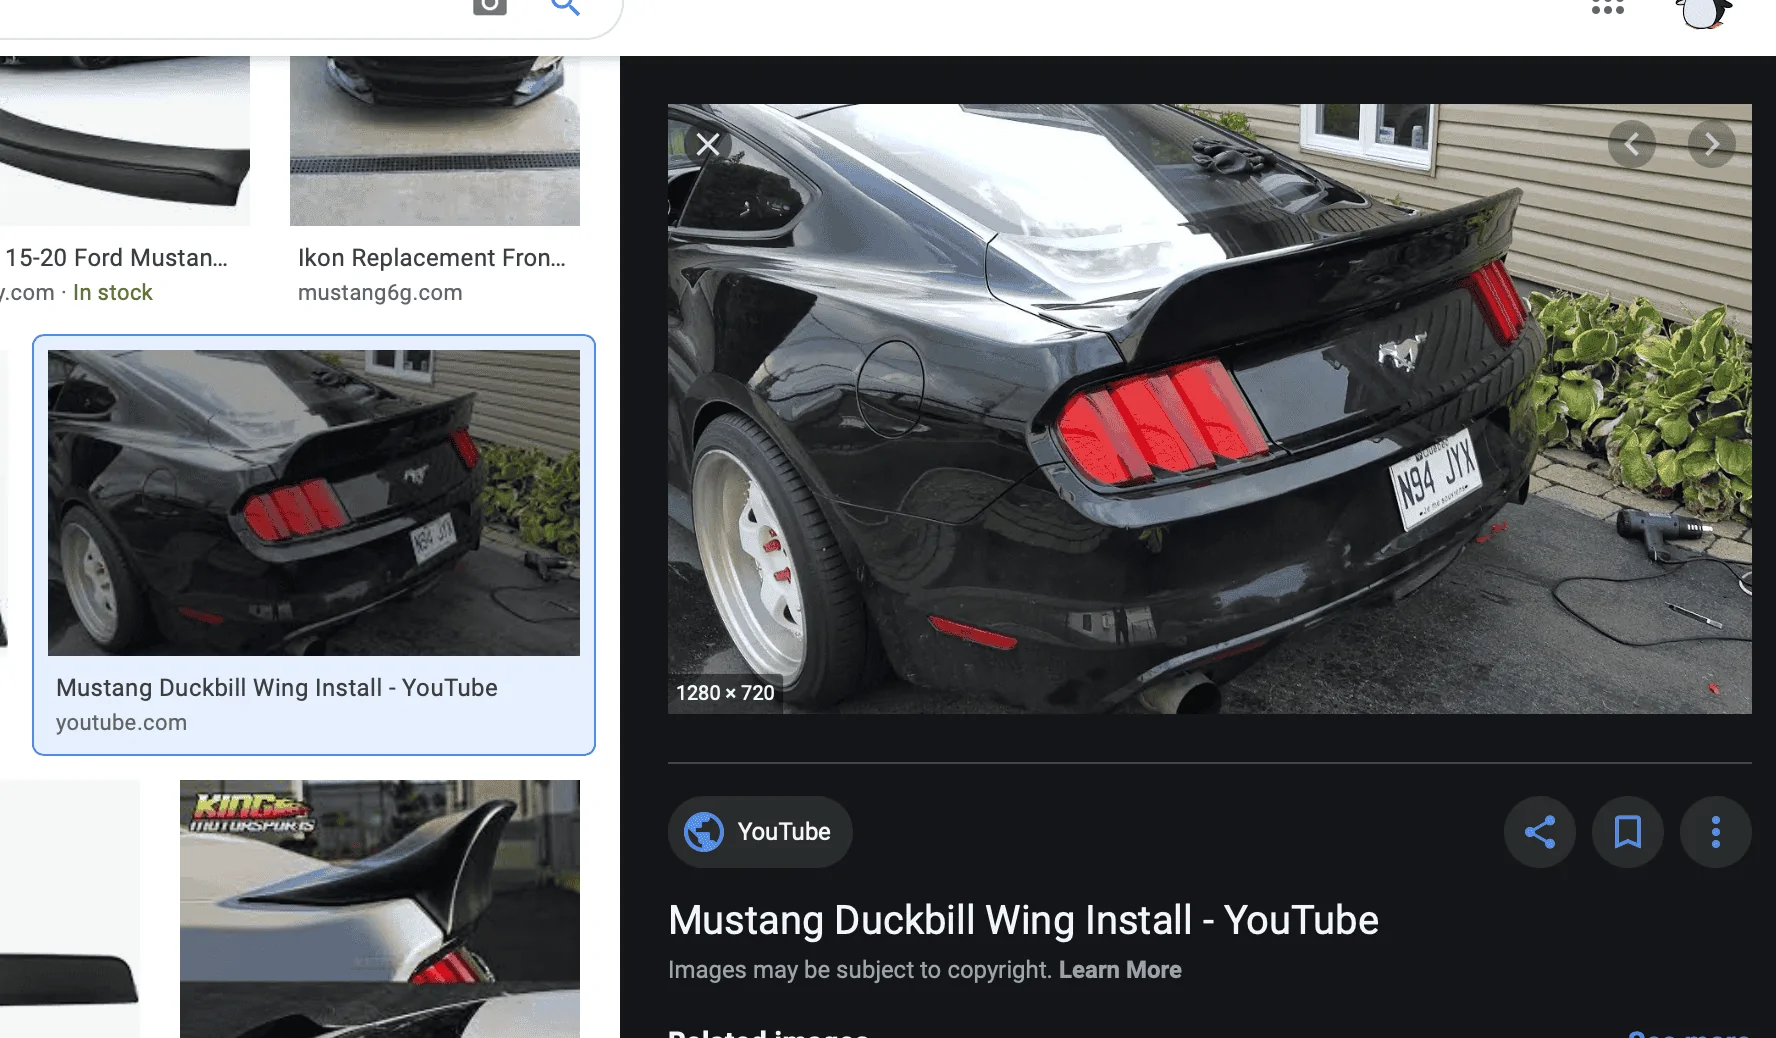Open Ikon Replacement Front result title

(432, 258)
